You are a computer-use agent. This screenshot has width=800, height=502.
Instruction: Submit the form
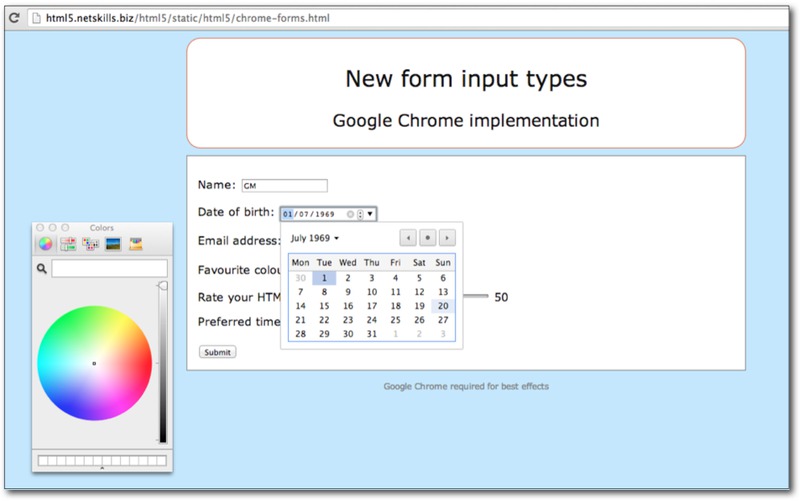click(x=217, y=352)
